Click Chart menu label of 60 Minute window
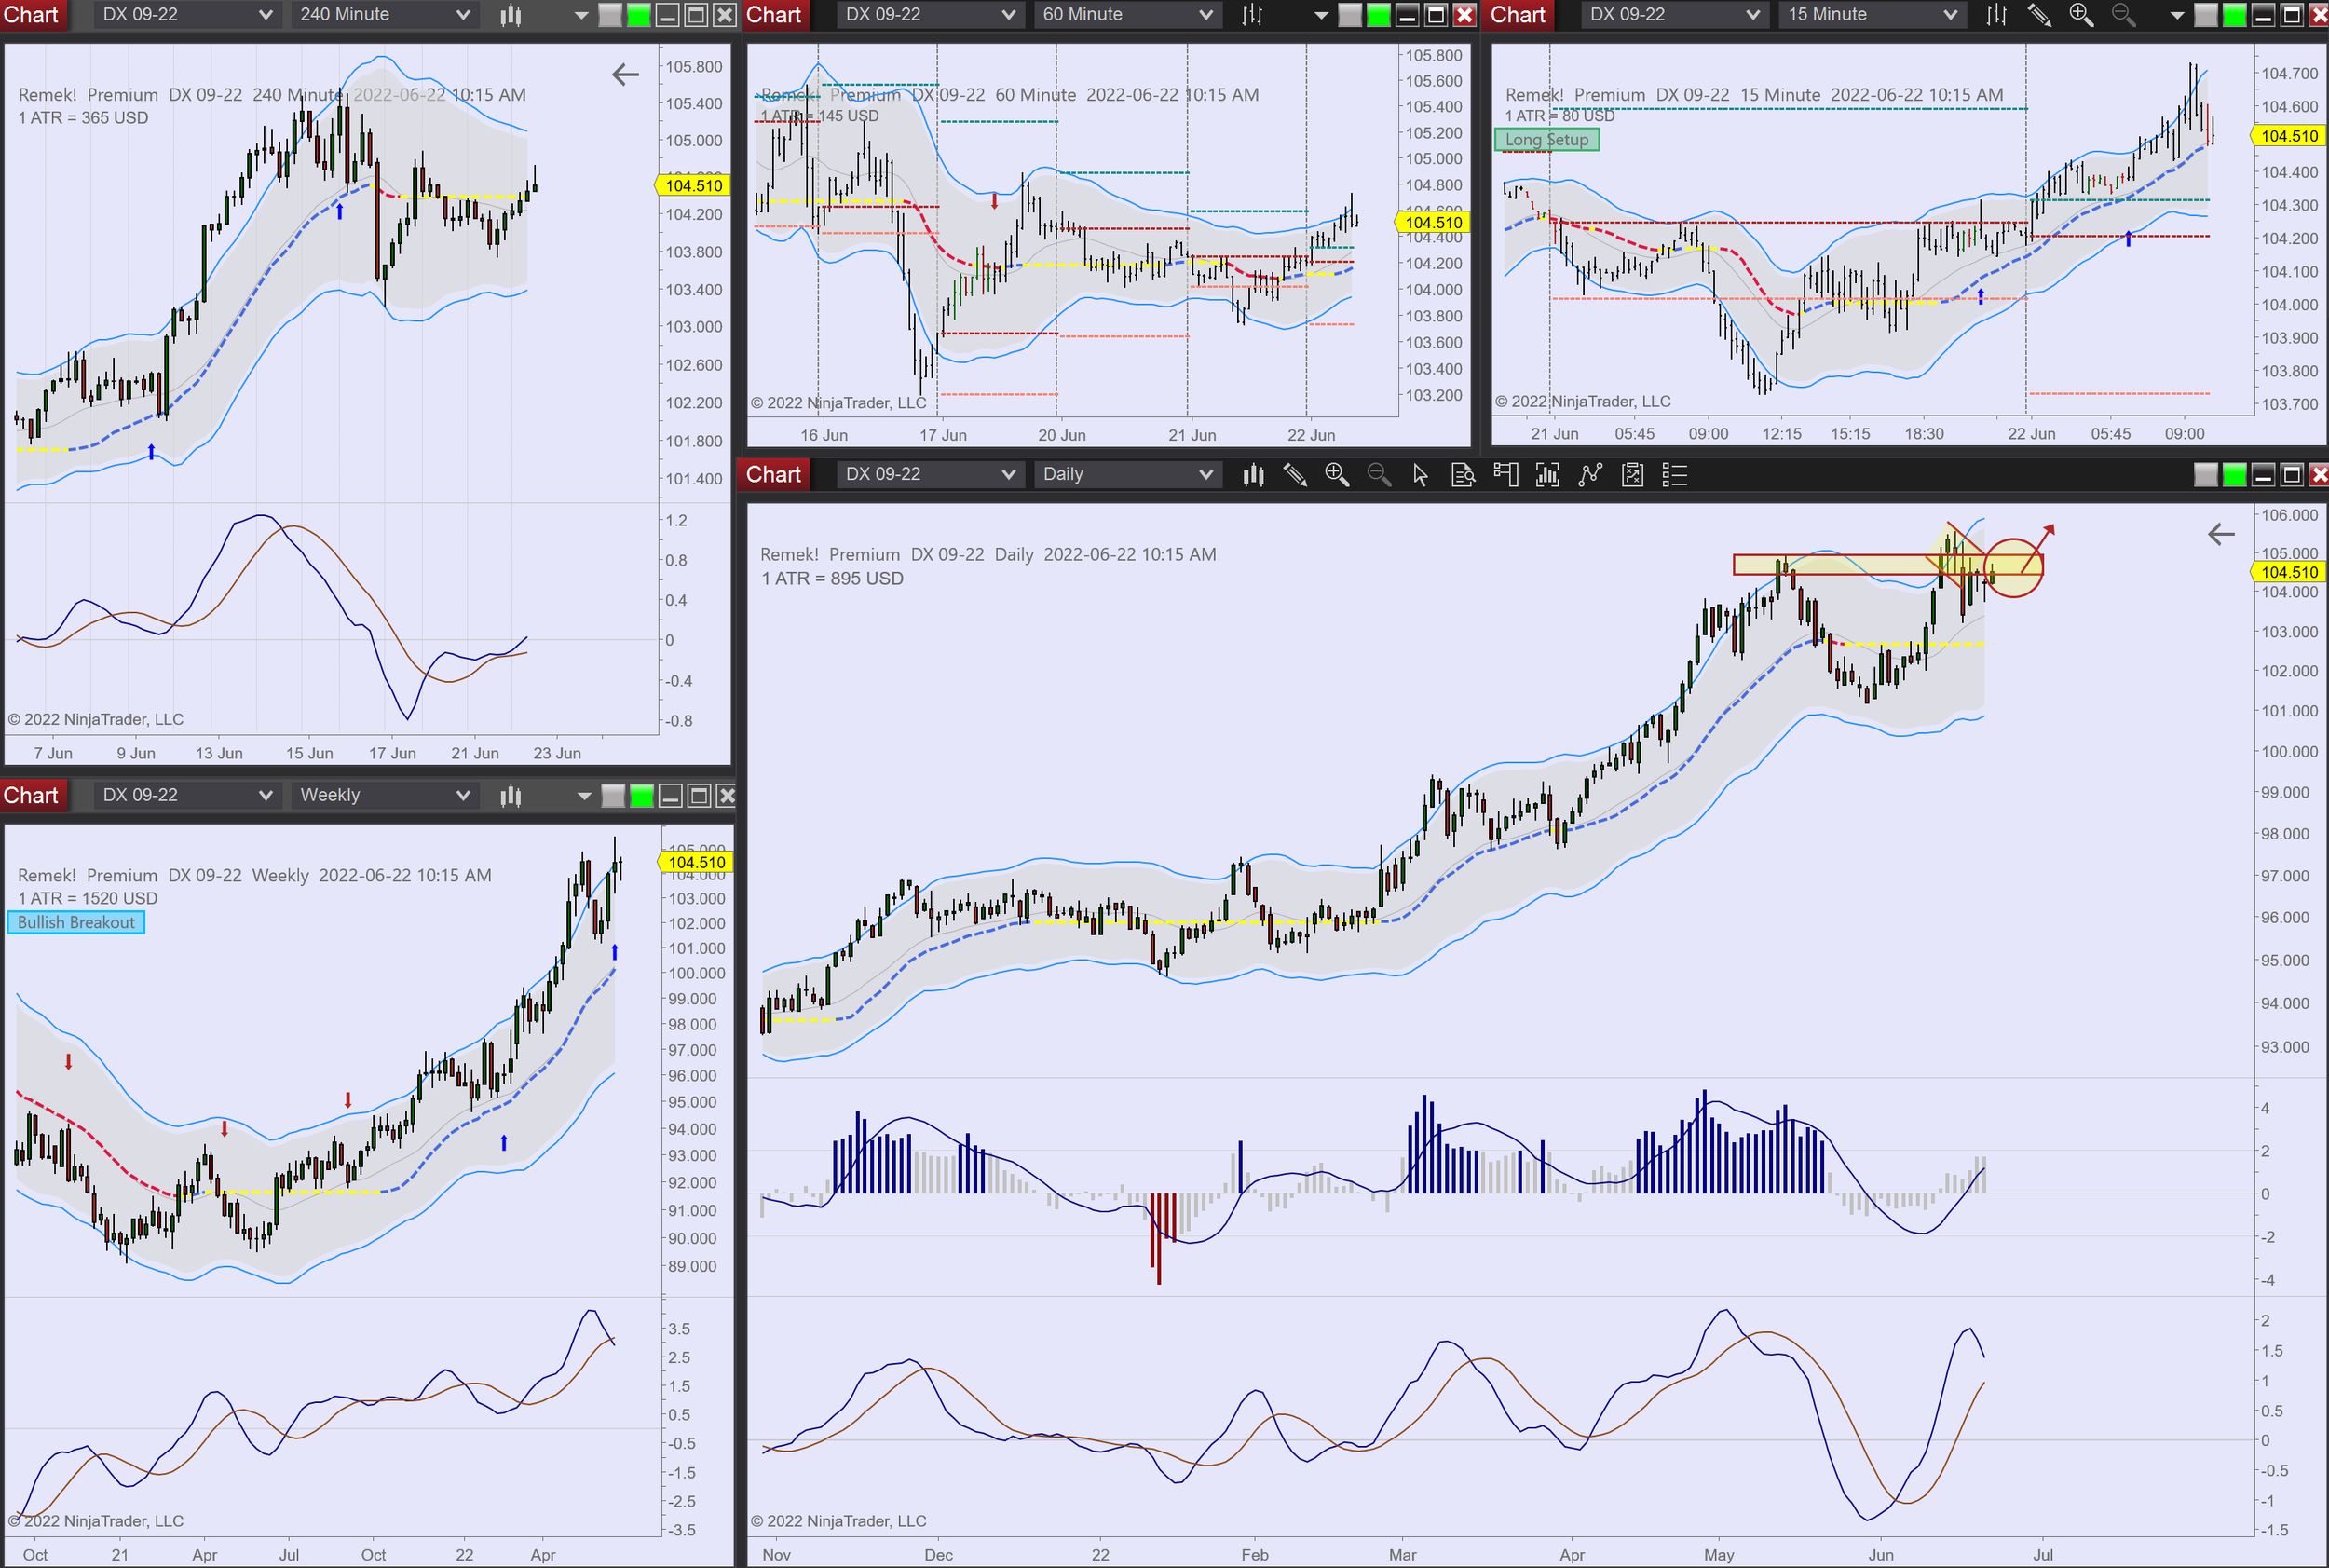This screenshot has width=2329, height=1568. [x=773, y=15]
